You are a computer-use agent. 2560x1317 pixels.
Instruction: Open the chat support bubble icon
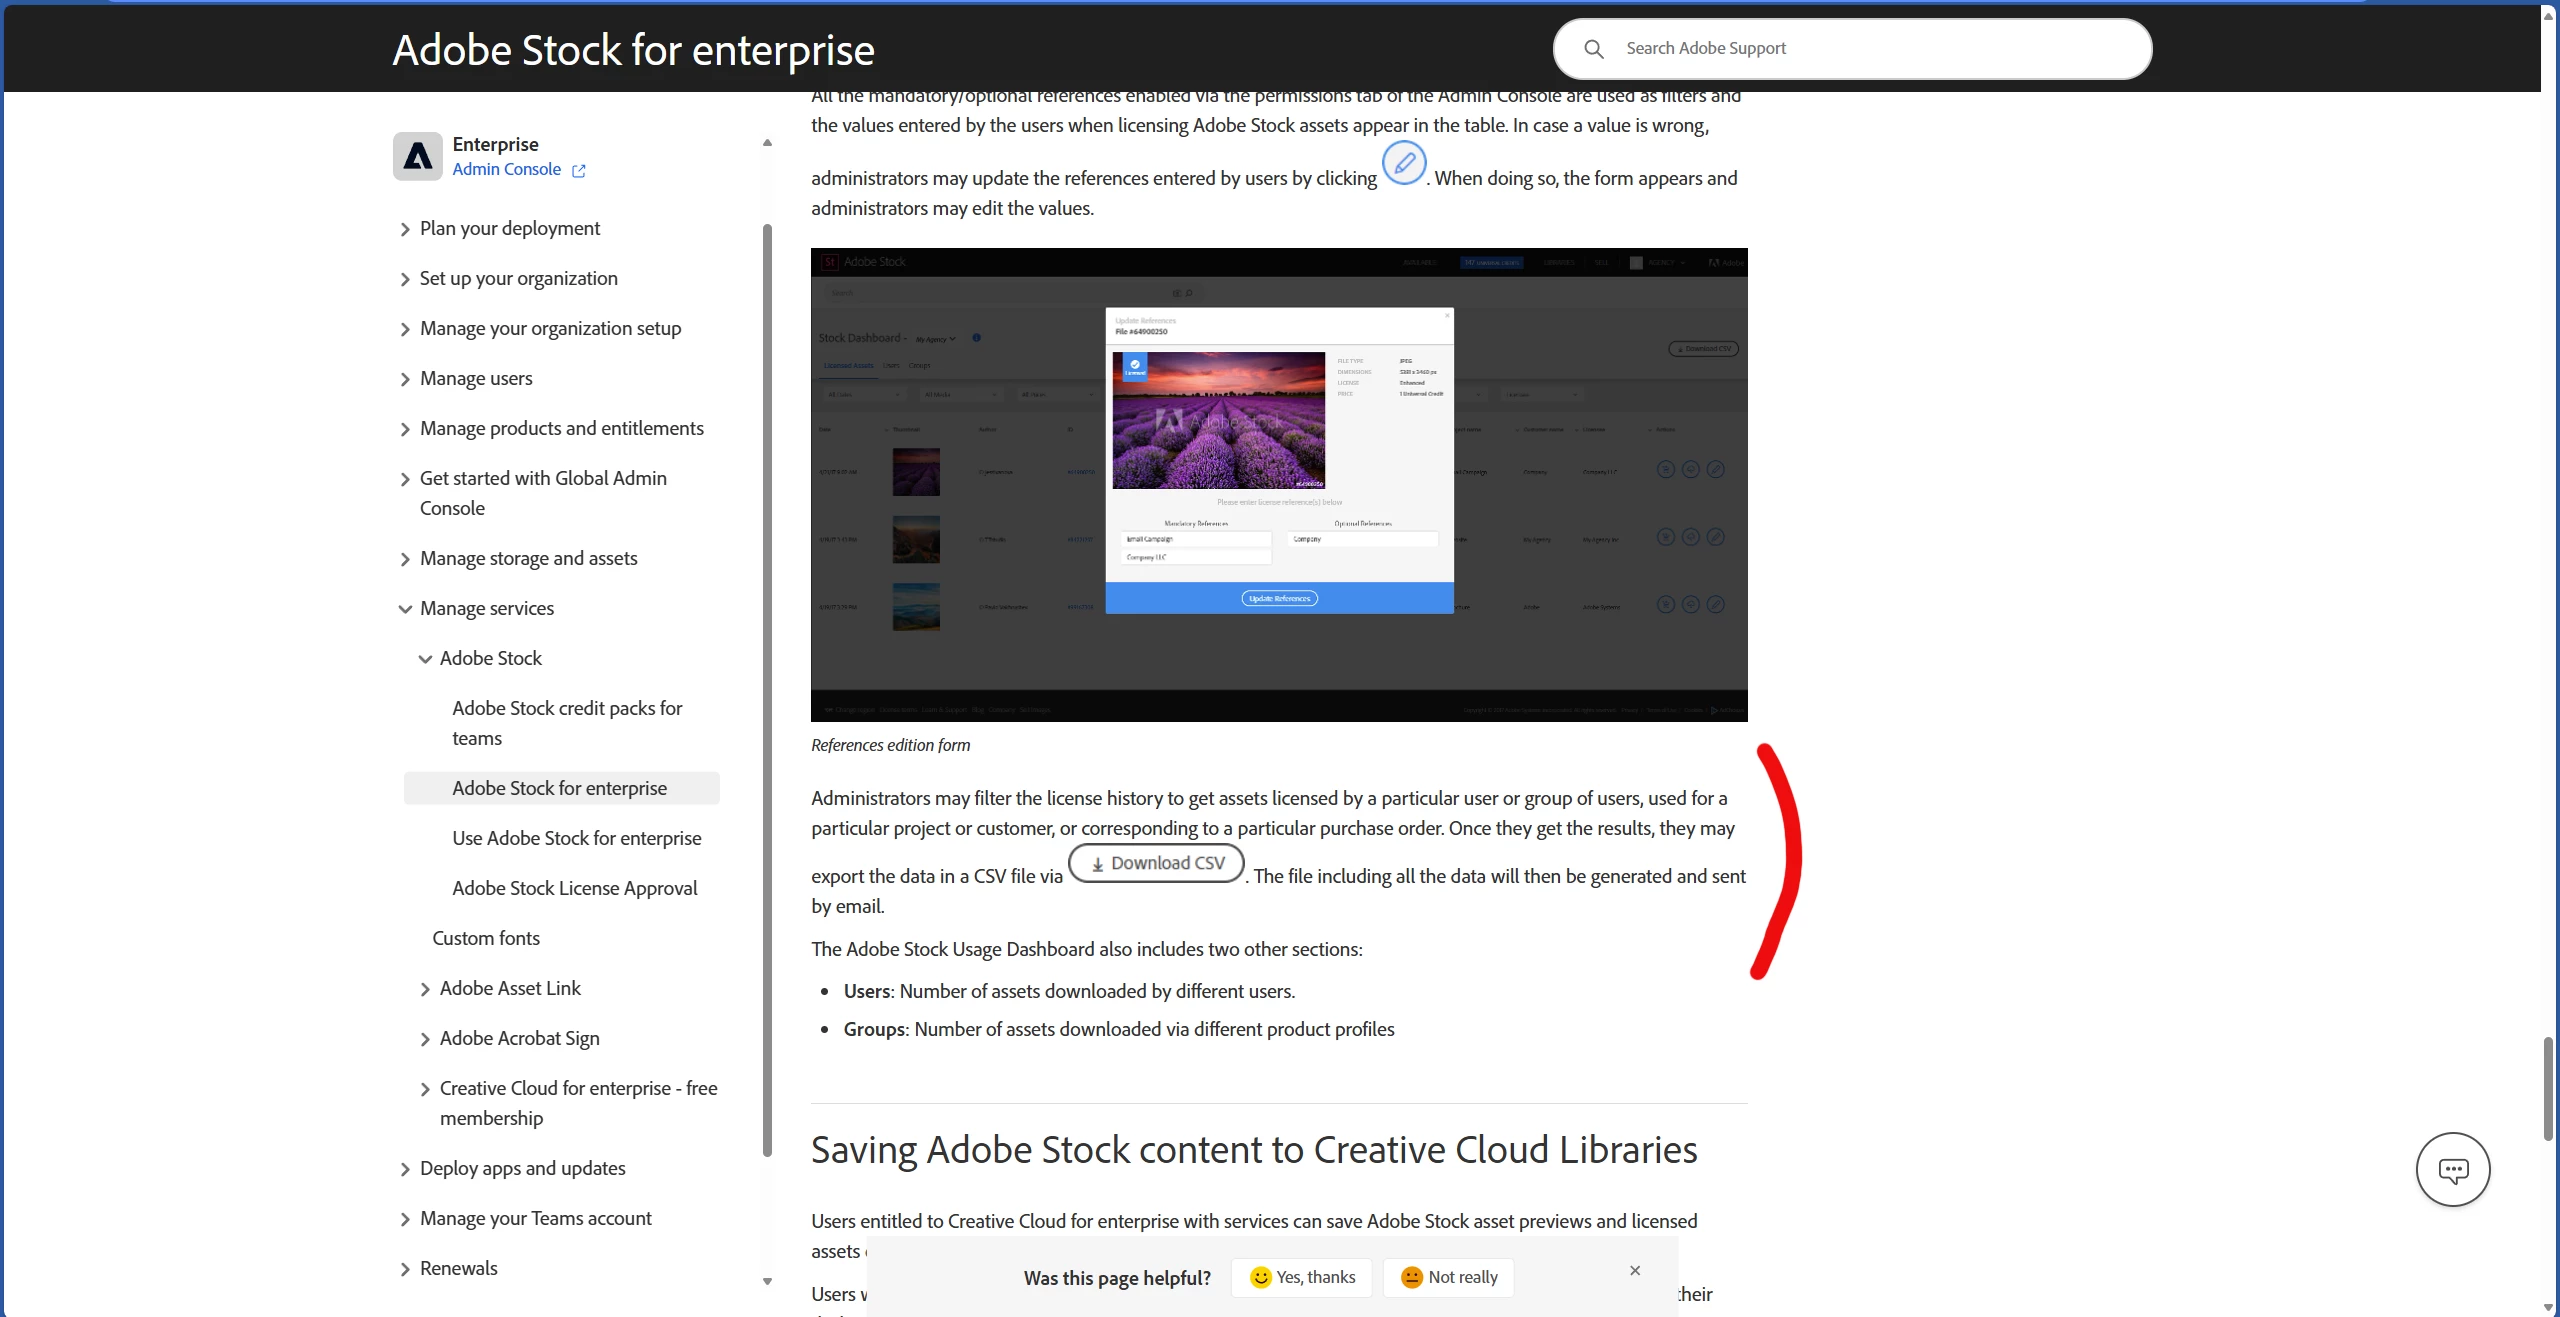coord(2452,1169)
